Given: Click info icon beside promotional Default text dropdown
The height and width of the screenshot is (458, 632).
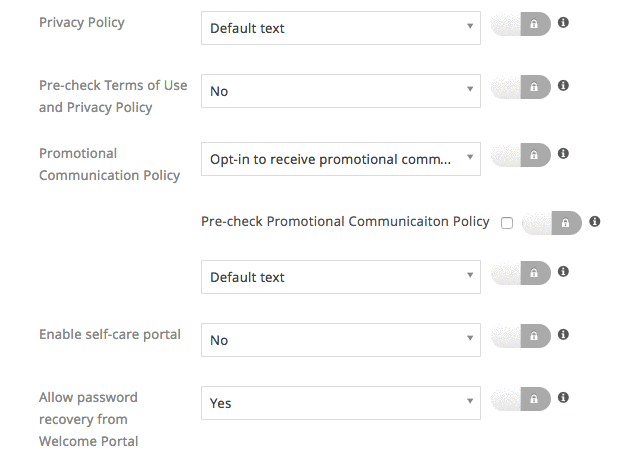Looking at the screenshot, I should [563, 271].
